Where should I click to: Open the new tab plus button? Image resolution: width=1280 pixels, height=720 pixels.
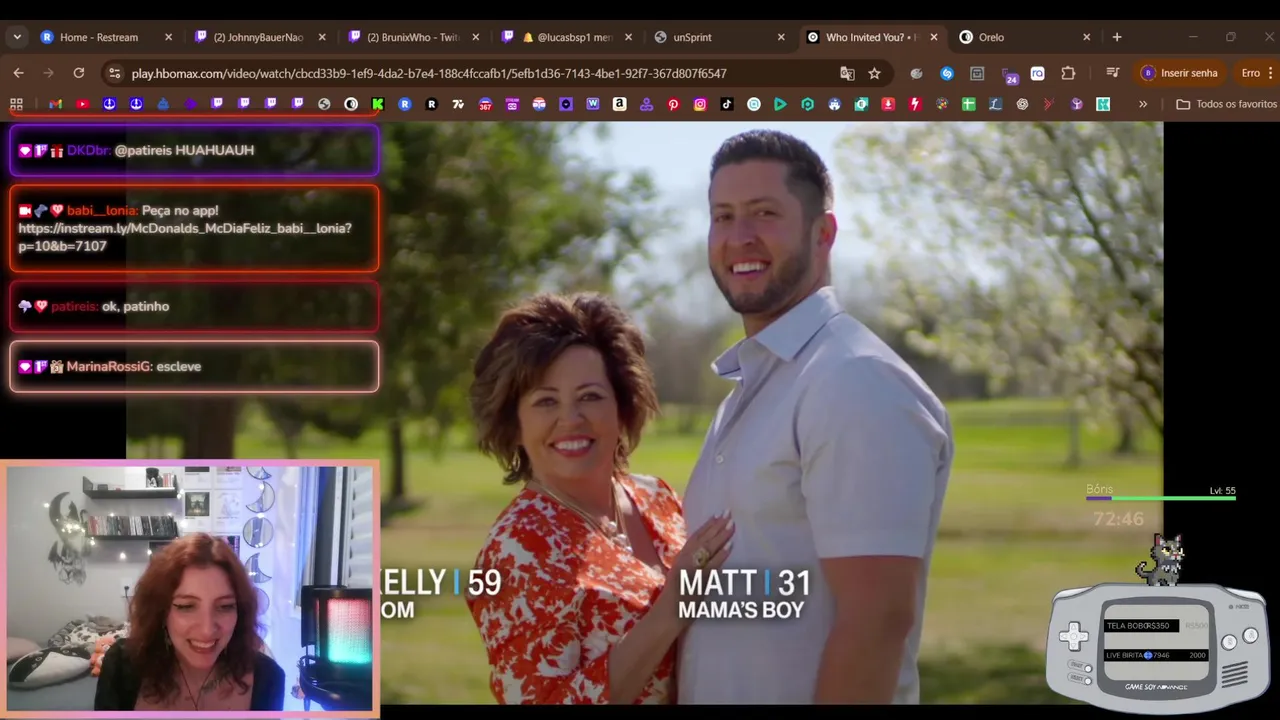(x=1117, y=37)
